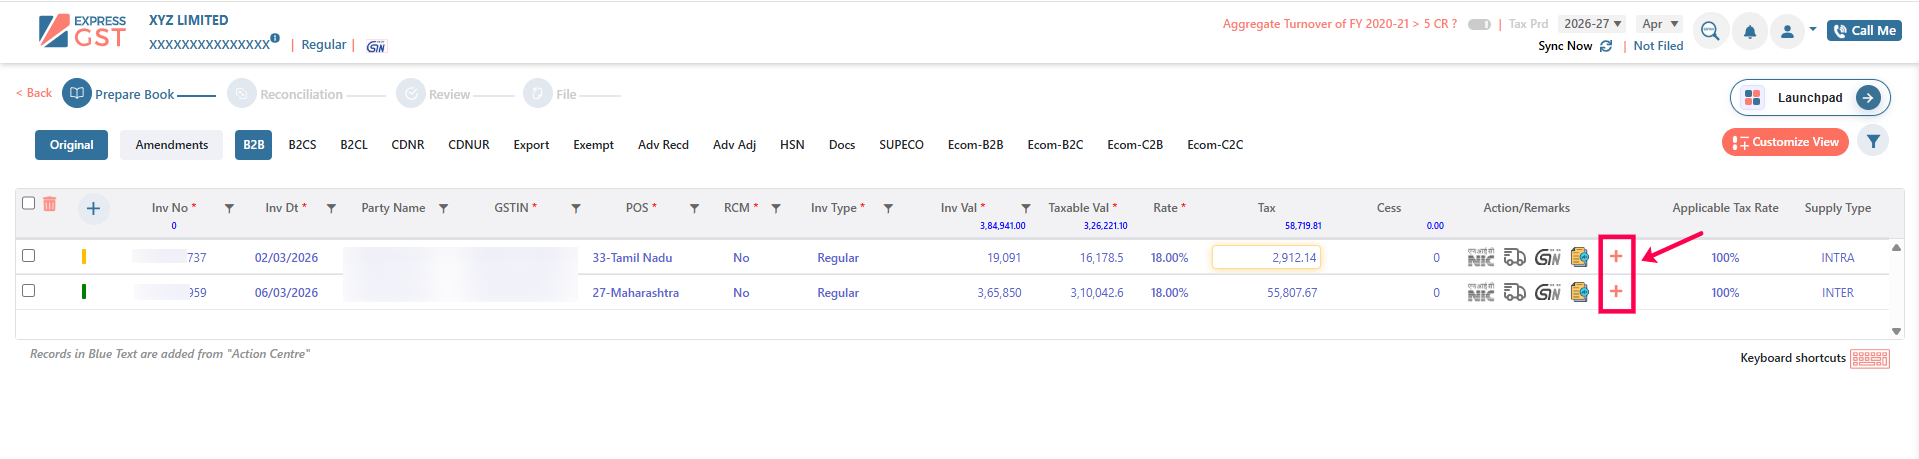The height and width of the screenshot is (459, 1919).
Task: Toggle the Aggregate Turnover switch
Action: pos(1479,24)
